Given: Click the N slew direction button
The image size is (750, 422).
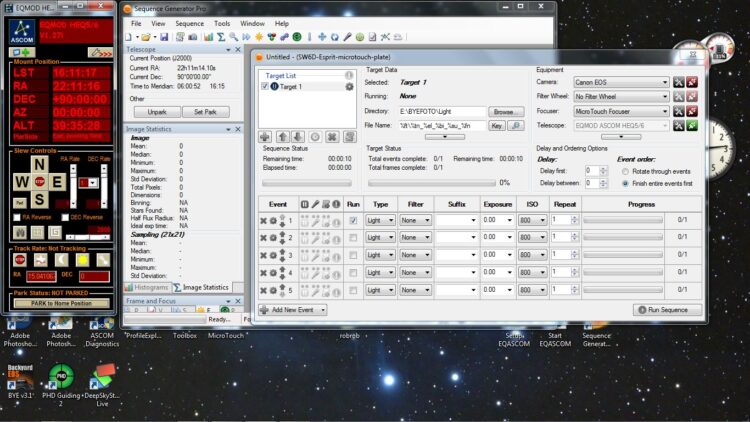Looking at the screenshot, I should pos(39,164).
